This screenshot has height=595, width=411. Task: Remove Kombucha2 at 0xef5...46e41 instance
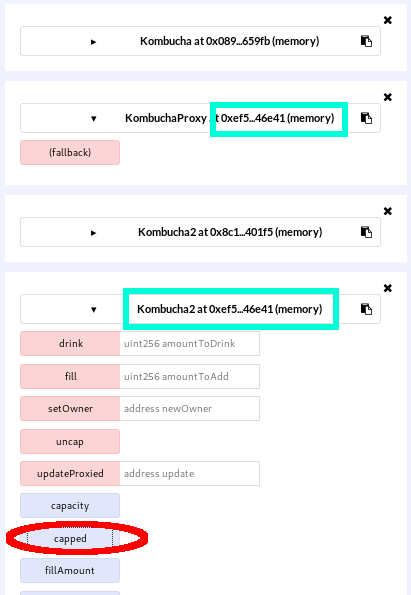387,288
